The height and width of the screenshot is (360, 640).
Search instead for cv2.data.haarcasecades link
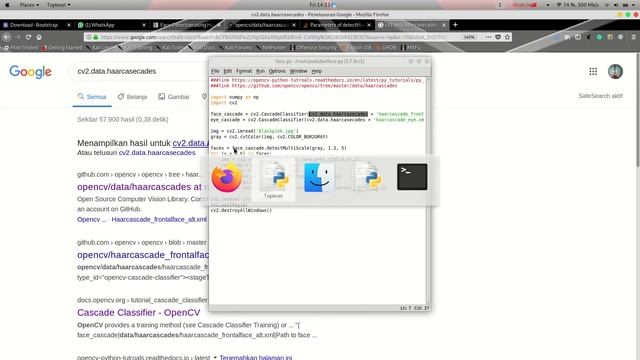click(157, 153)
